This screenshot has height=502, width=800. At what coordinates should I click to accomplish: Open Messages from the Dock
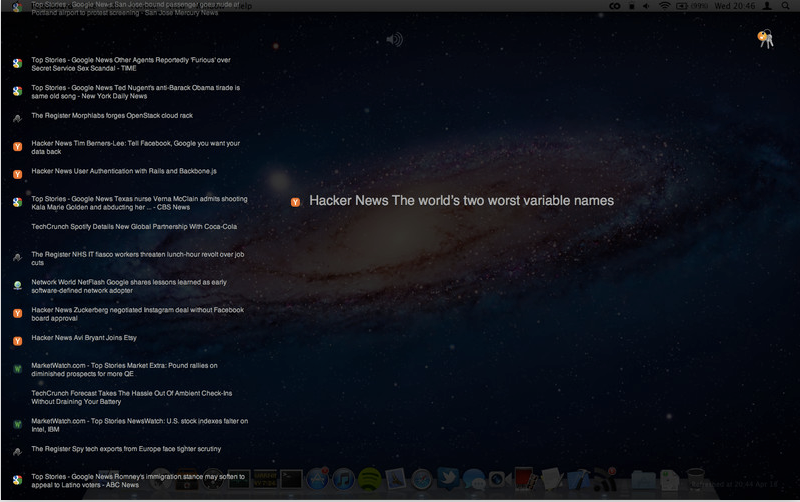pos(474,480)
